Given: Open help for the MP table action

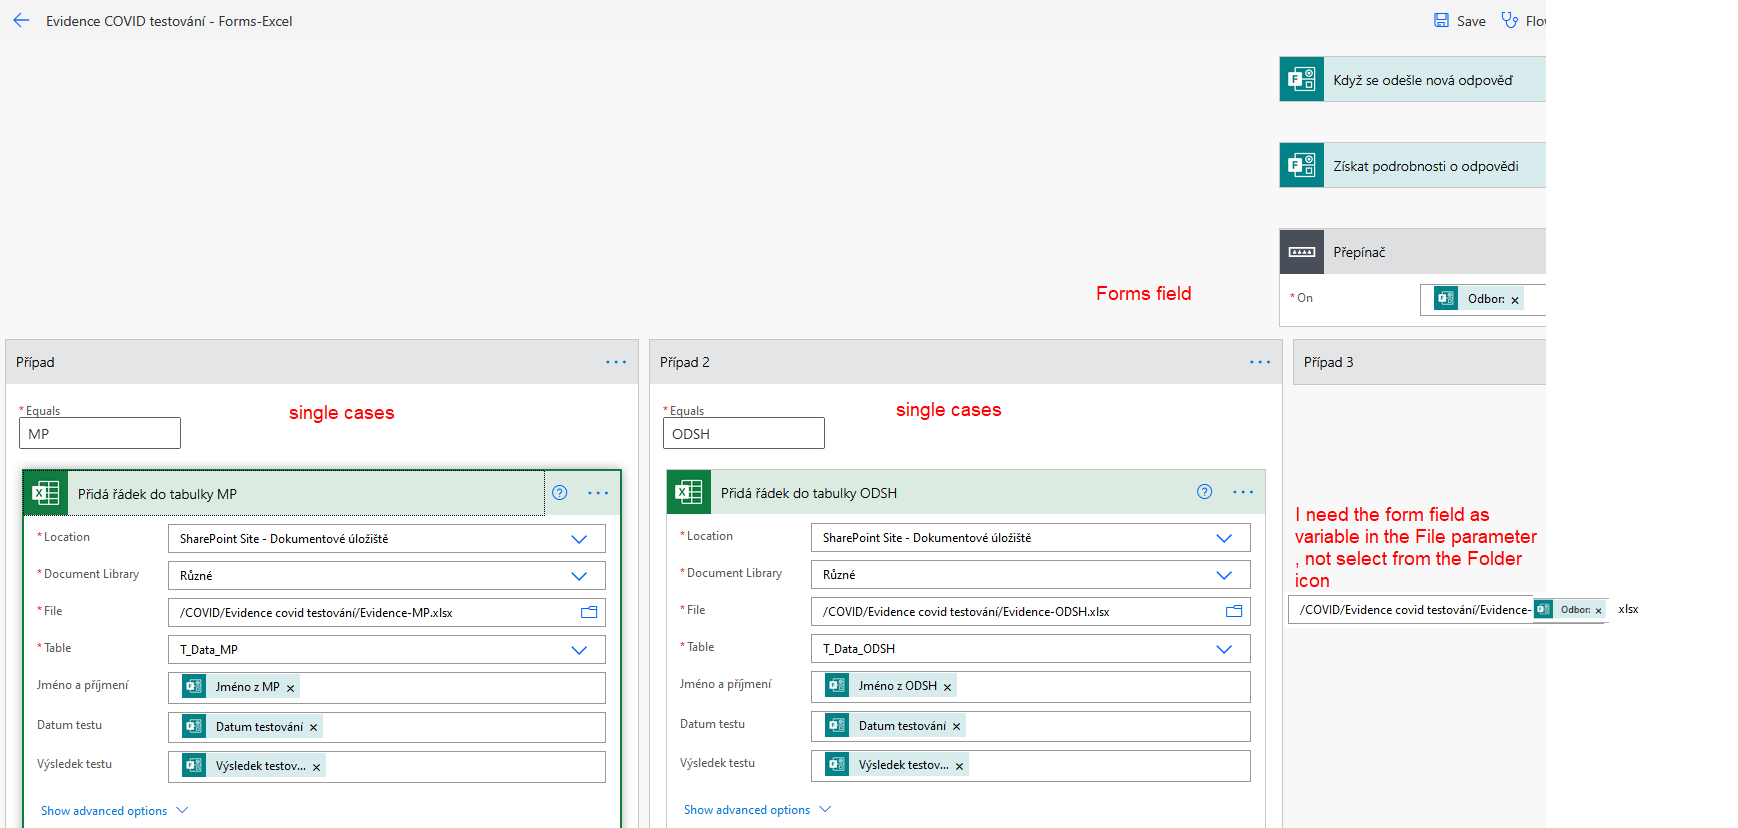Looking at the screenshot, I should [x=560, y=492].
